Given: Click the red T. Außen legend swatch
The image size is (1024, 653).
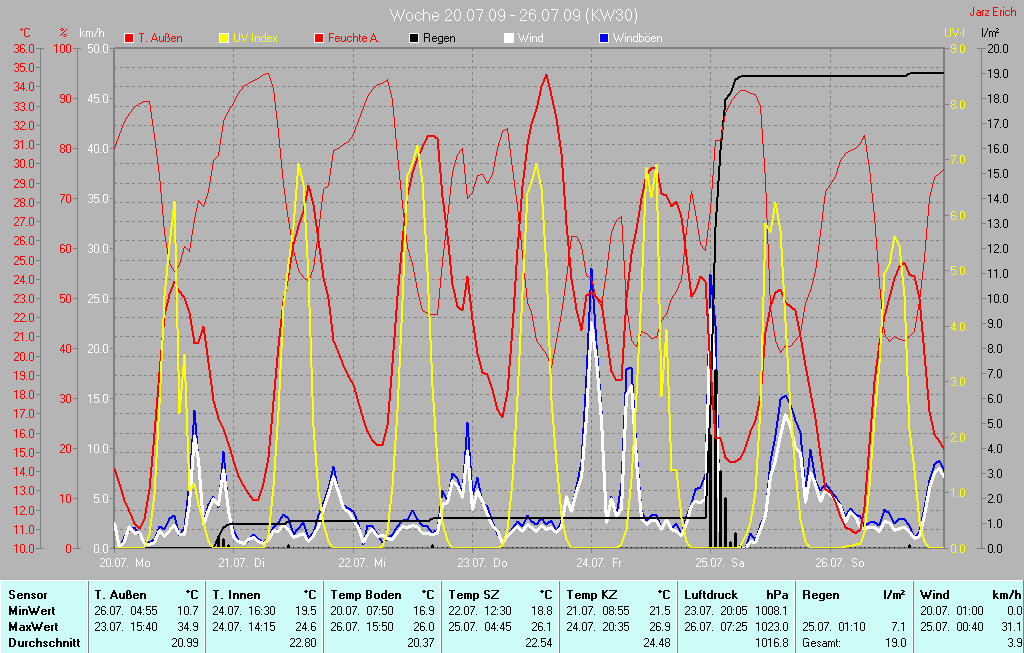Looking at the screenshot, I should pos(129,39).
